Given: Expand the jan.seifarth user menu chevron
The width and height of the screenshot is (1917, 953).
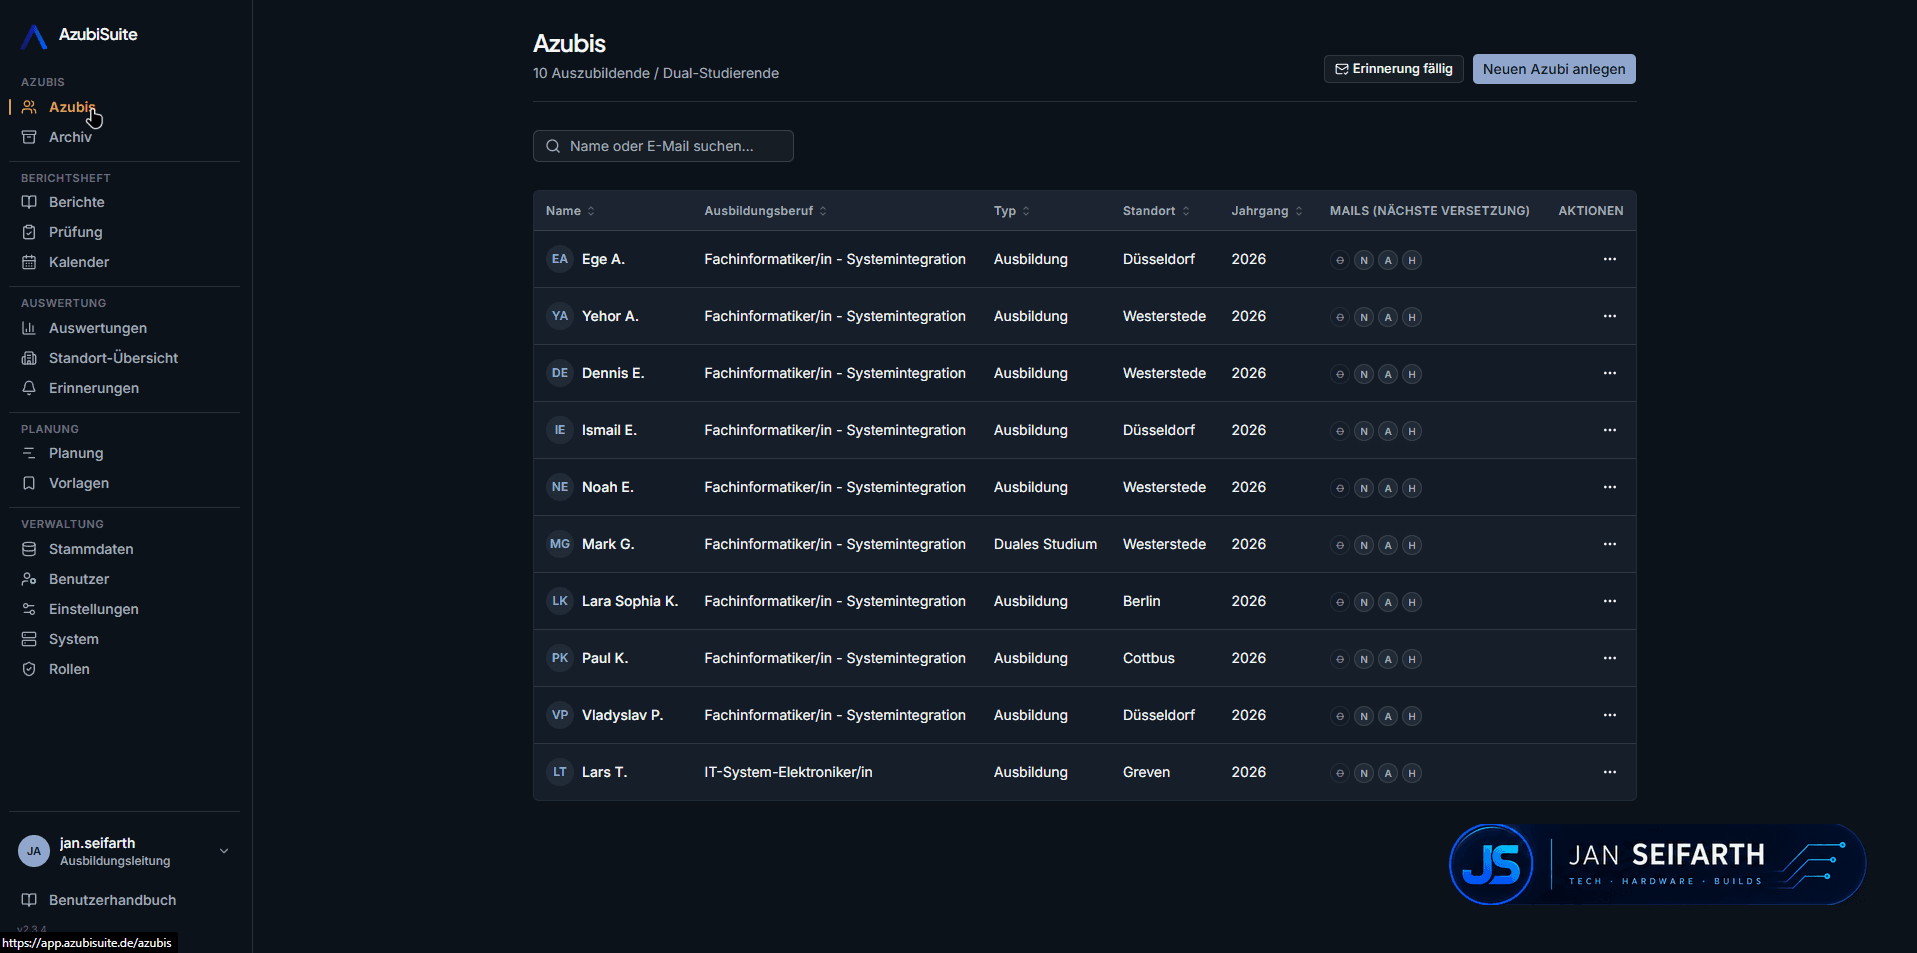Looking at the screenshot, I should pos(224,851).
